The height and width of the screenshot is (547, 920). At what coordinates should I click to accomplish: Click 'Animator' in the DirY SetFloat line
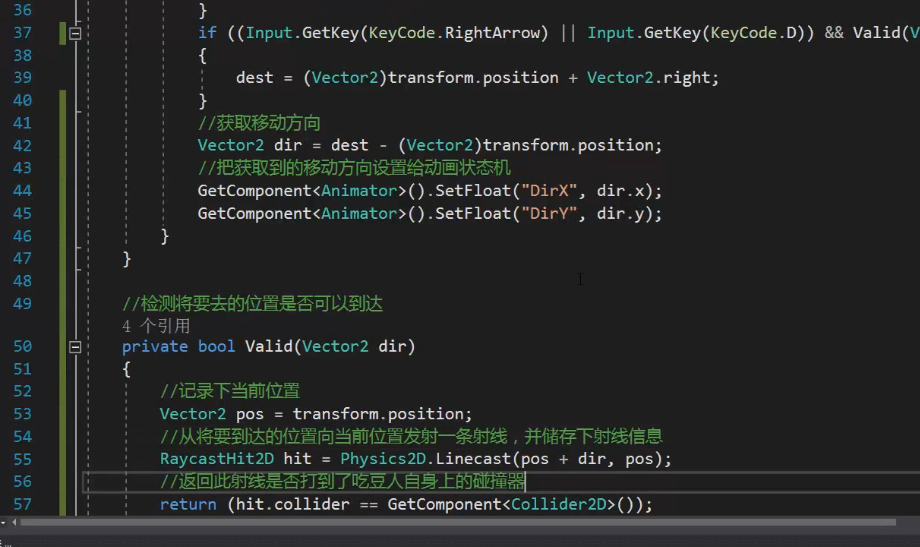[x=359, y=214]
